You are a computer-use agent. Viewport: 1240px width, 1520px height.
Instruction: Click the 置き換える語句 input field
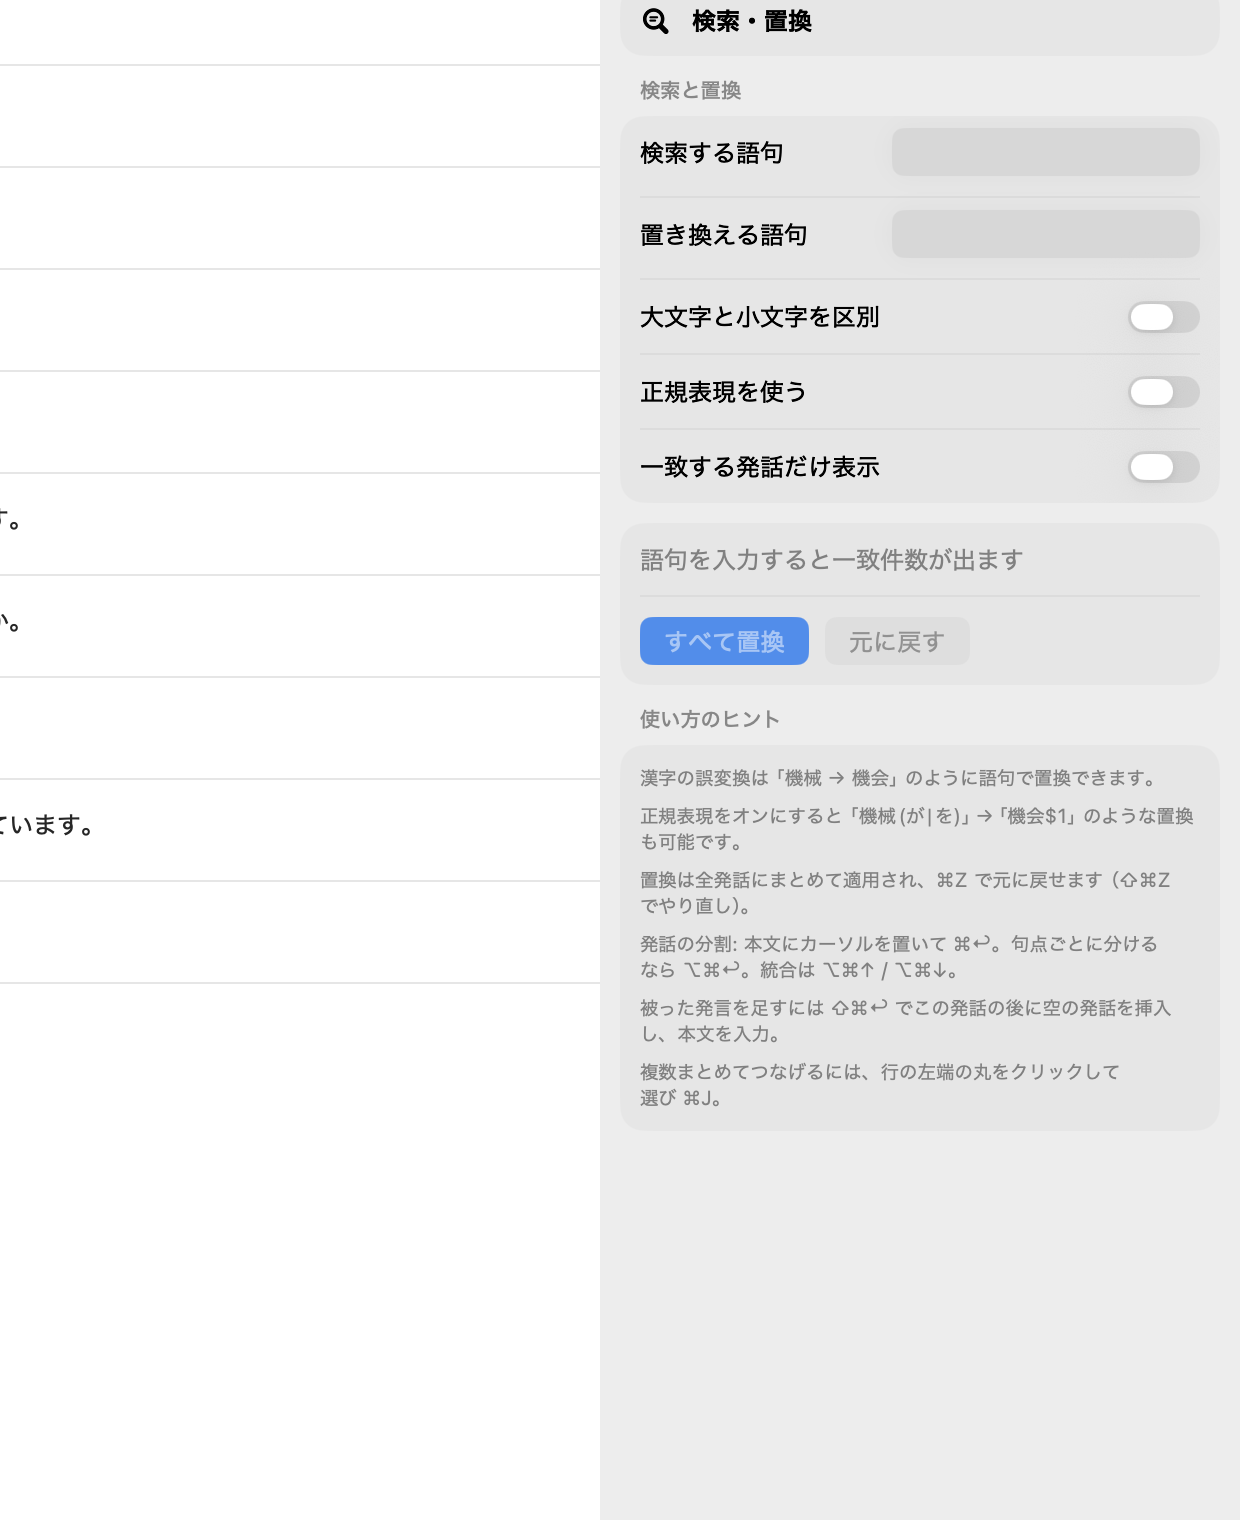(1045, 234)
